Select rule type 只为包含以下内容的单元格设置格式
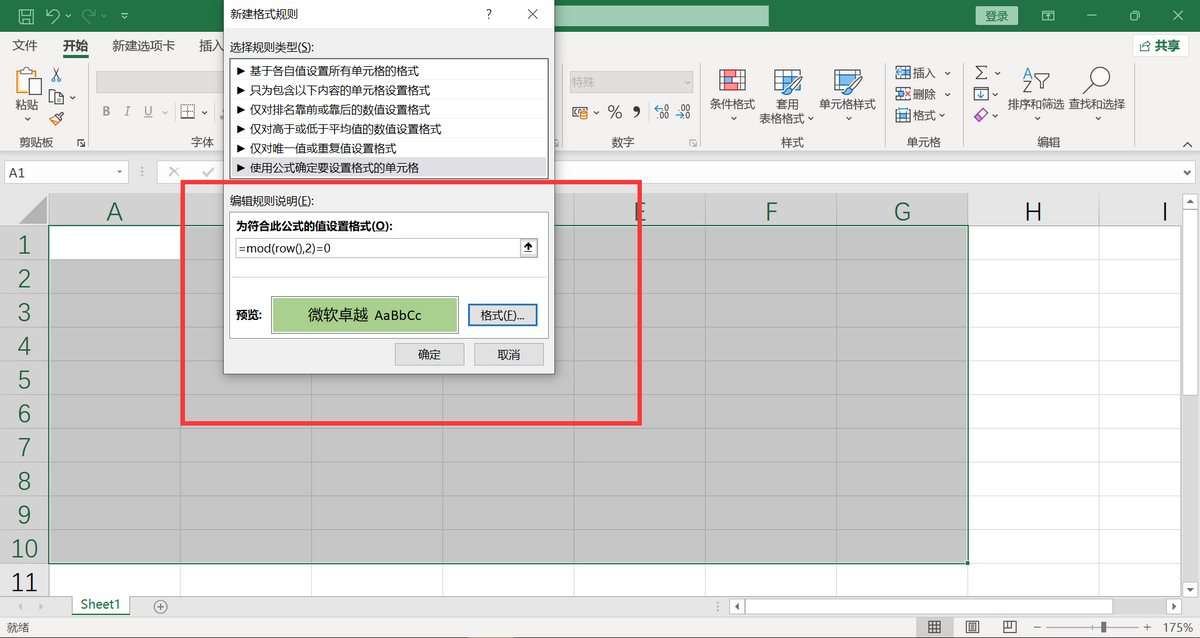The width and height of the screenshot is (1200, 638). 389,90
